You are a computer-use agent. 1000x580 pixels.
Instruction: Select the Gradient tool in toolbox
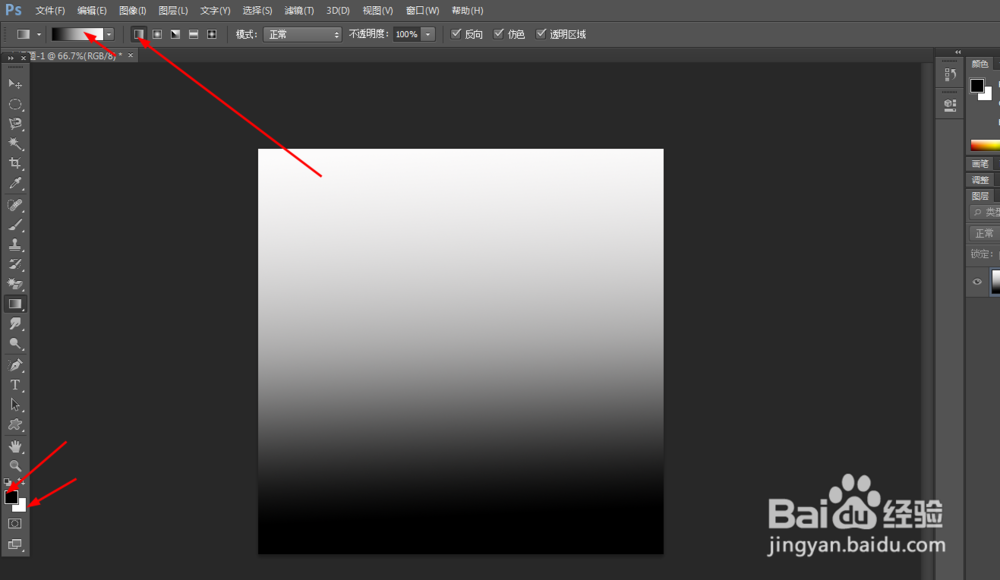pyautogui.click(x=15, y=304)
